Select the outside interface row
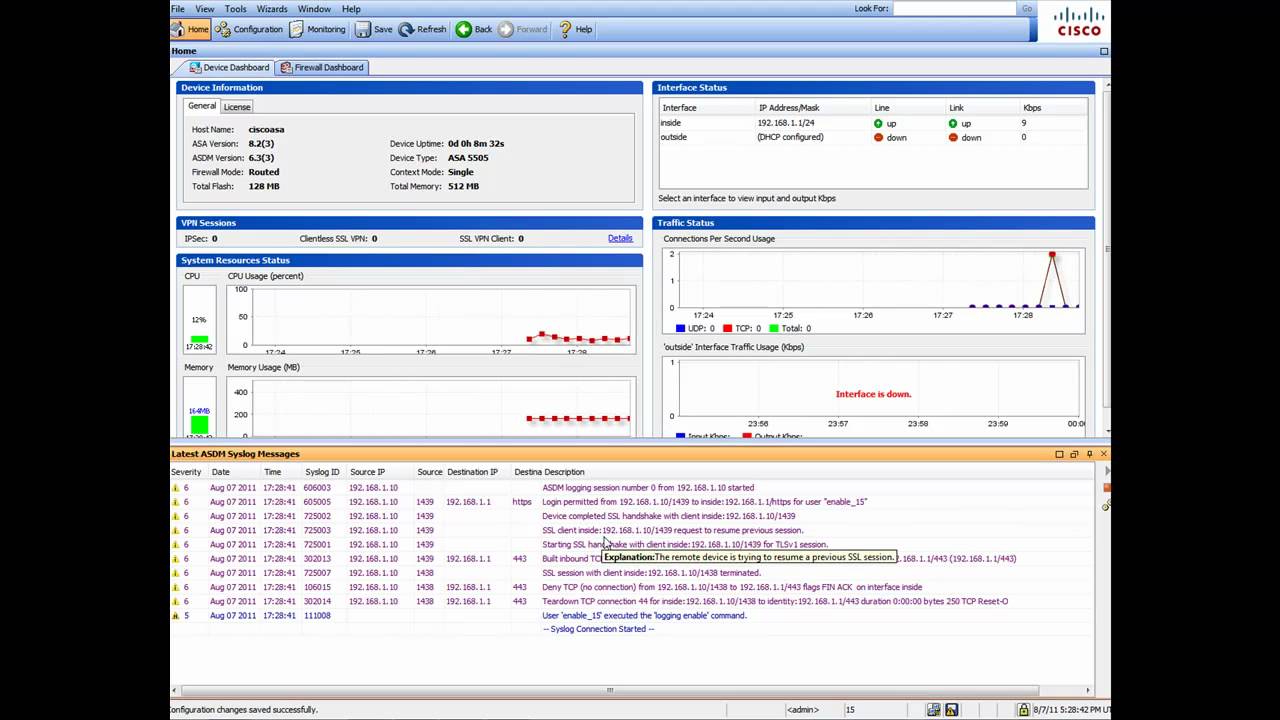This screenshot has width=1280, height=720. pyautogui.click(x=872, y=137)
